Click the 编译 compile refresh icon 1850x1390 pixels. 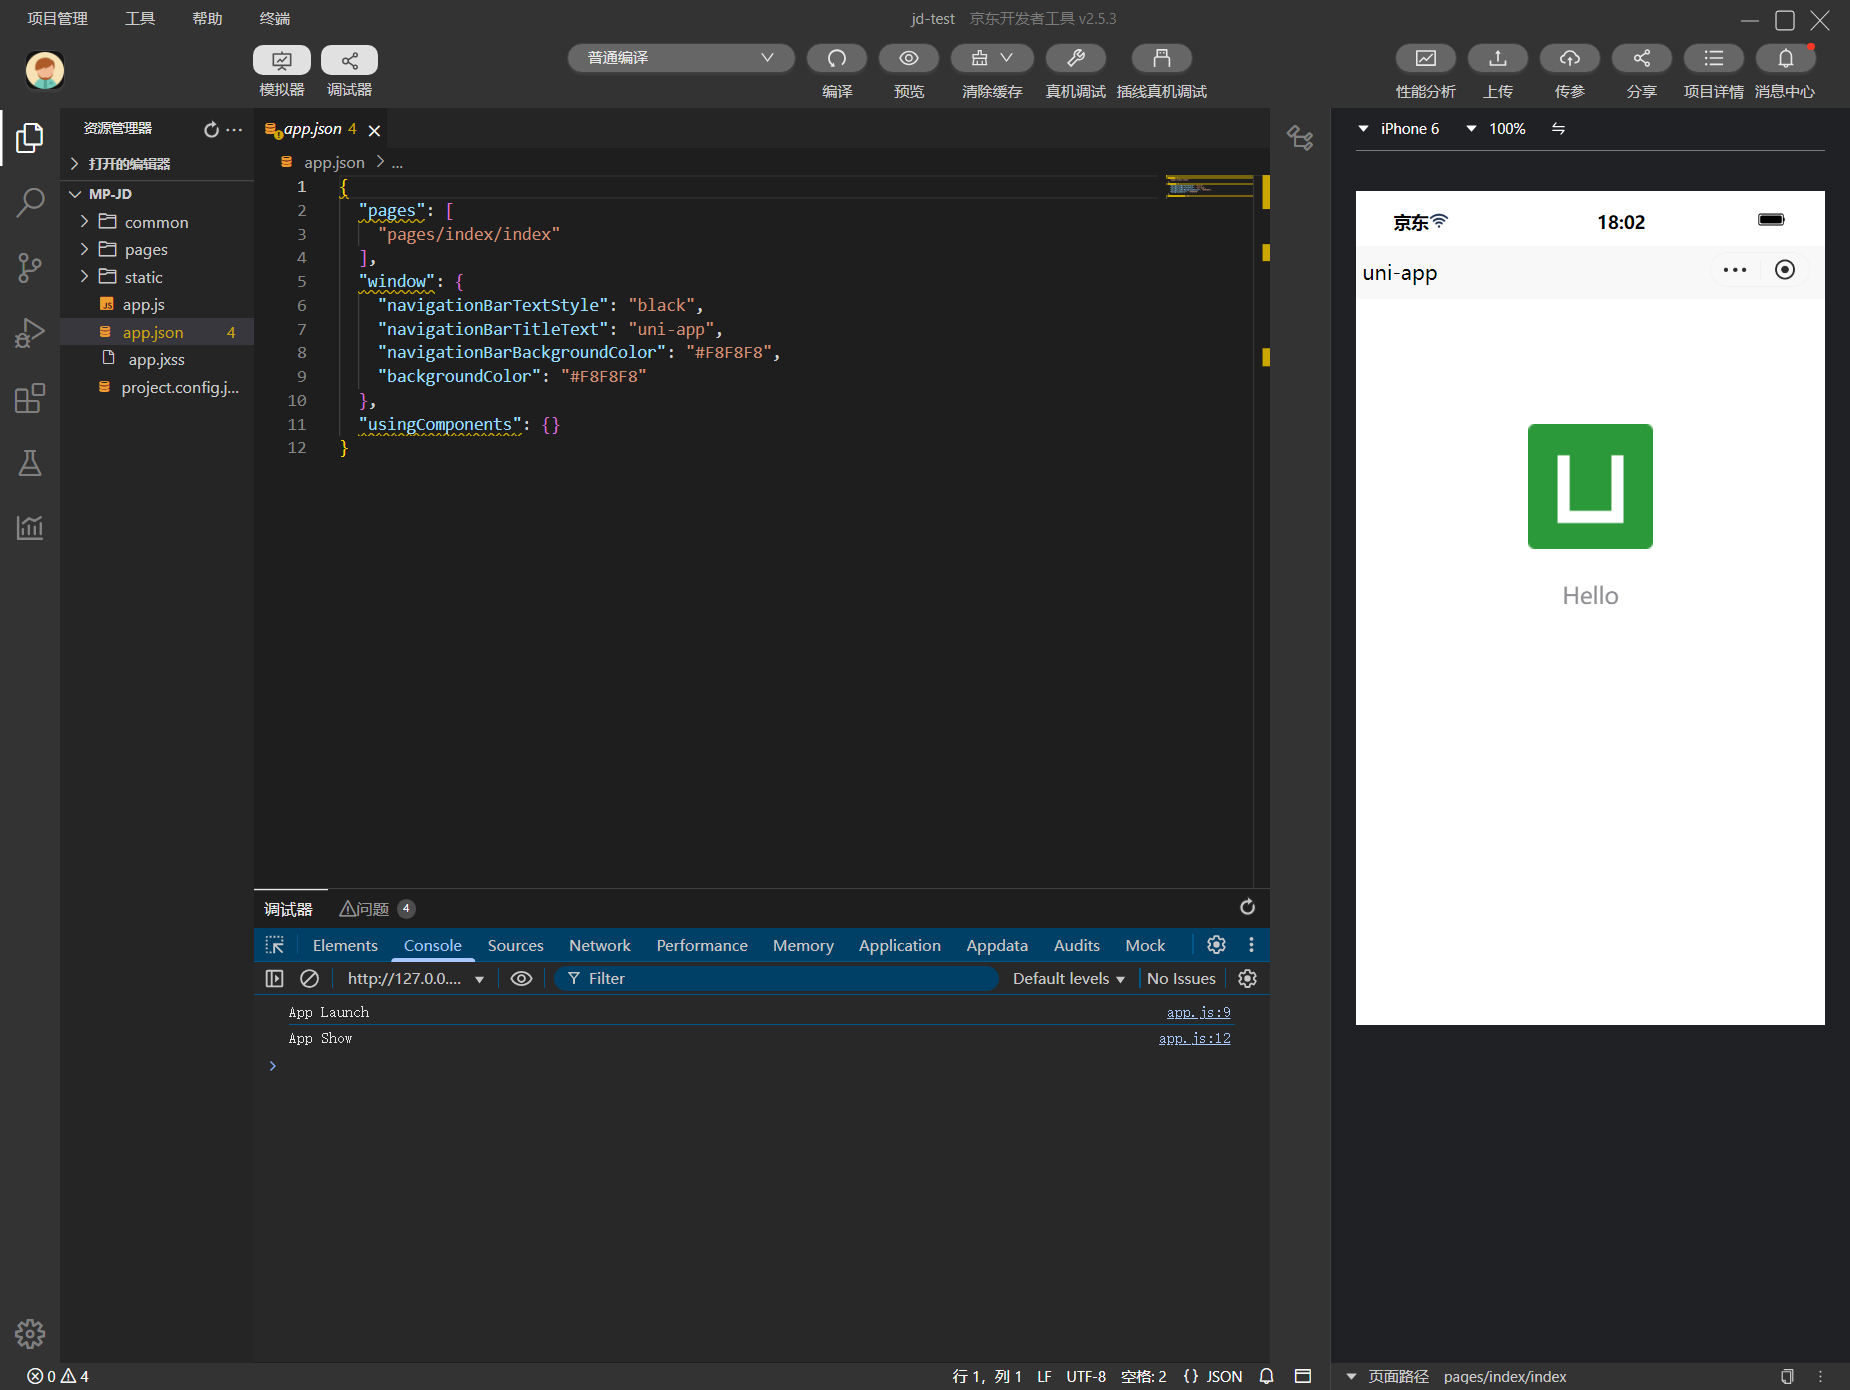(836, 59)
